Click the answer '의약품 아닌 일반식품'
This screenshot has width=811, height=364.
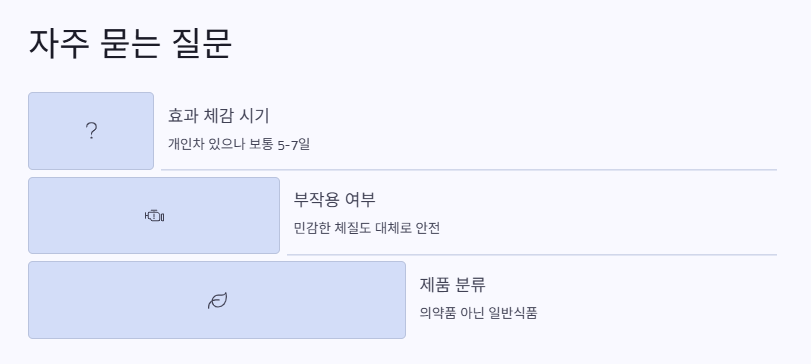pyautogui.click(x=478, y=313)
